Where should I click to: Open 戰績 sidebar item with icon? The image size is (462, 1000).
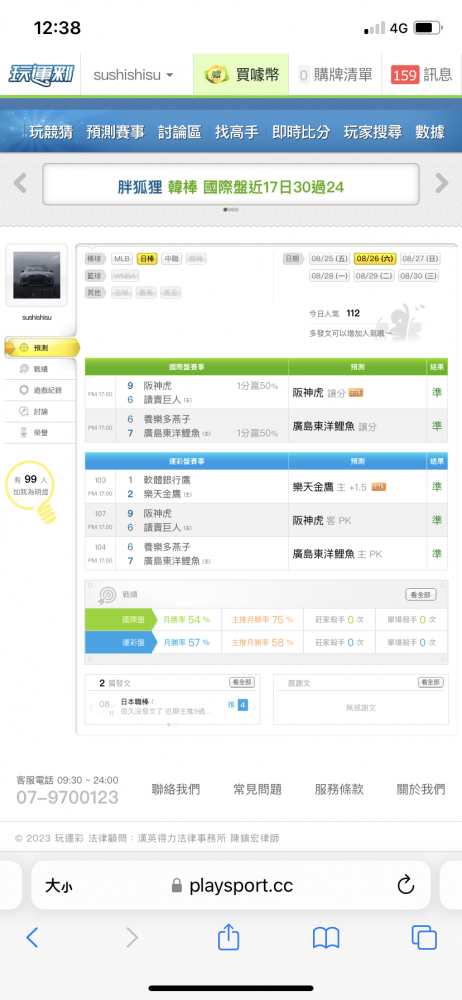(x=38, y=369)
